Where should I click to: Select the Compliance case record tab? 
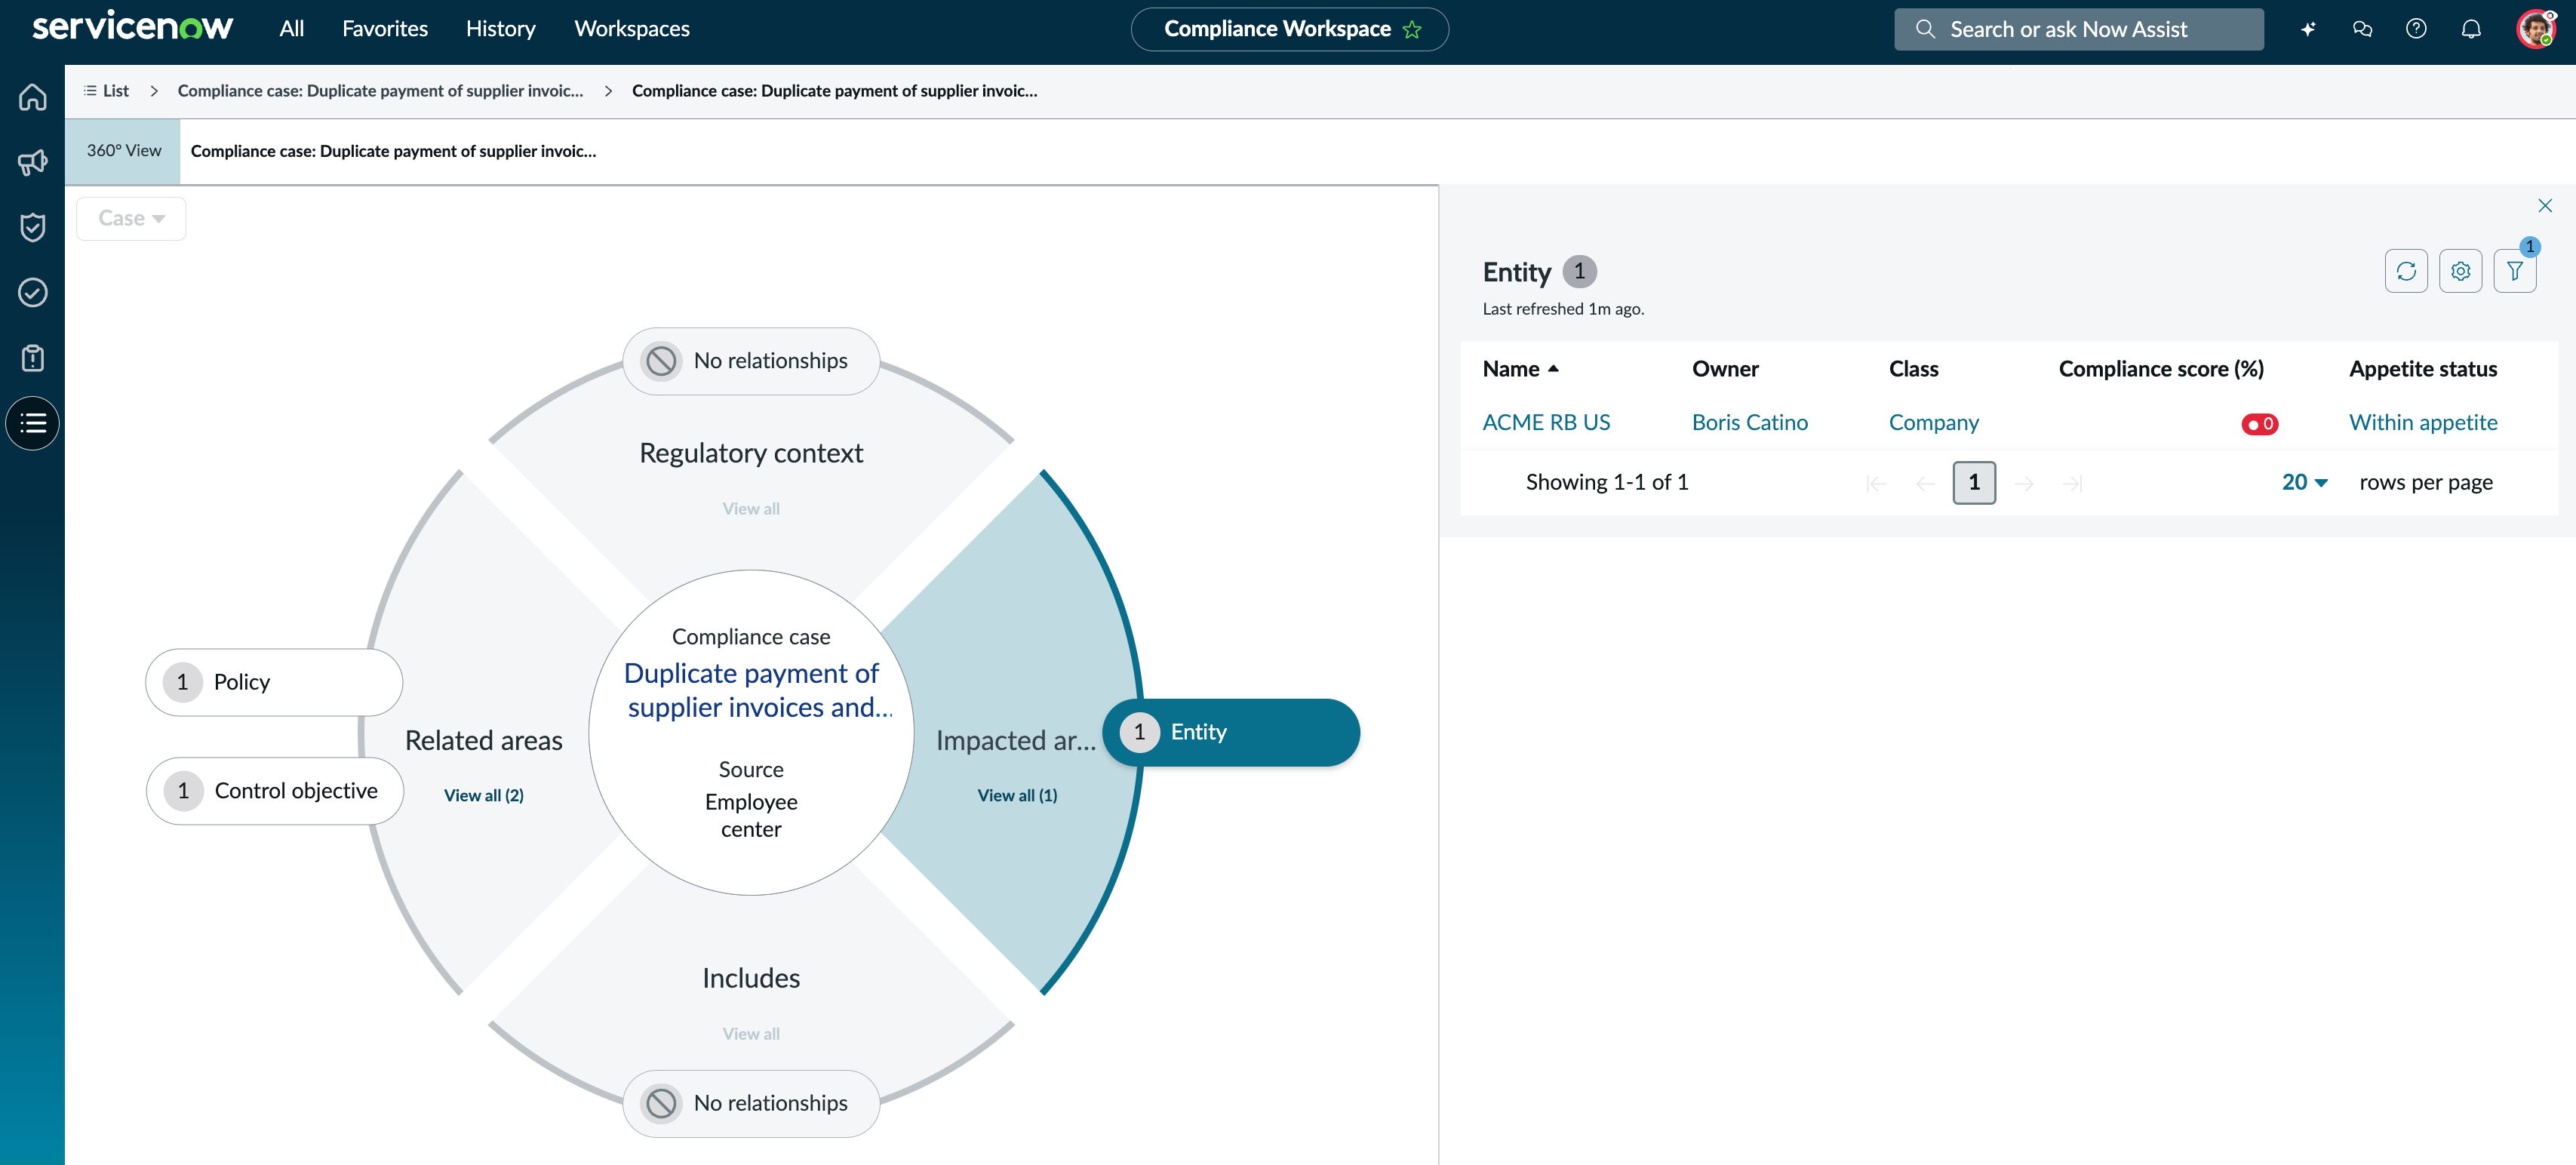pos(393,152)
